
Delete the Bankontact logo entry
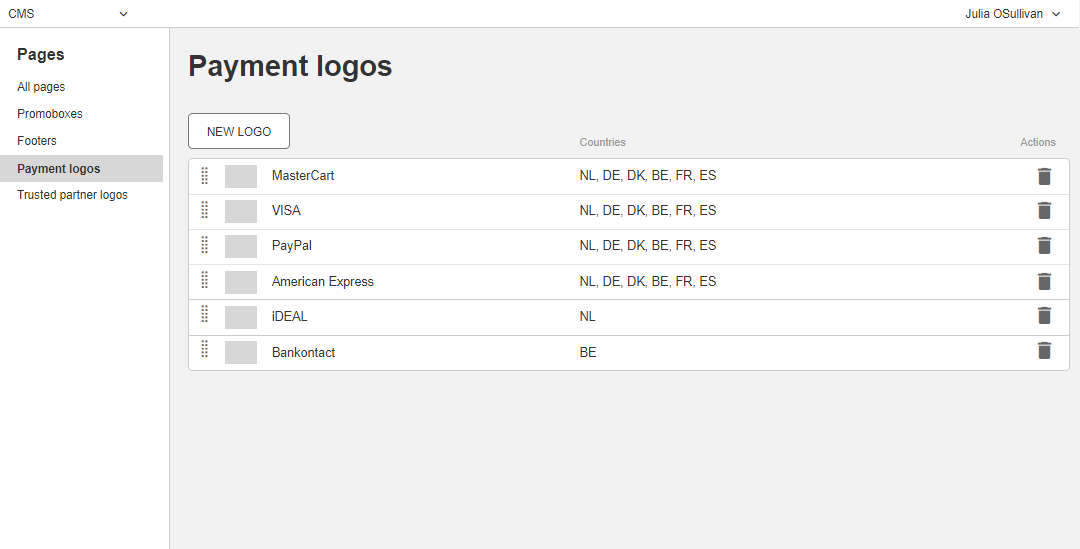click(1044, 351)
